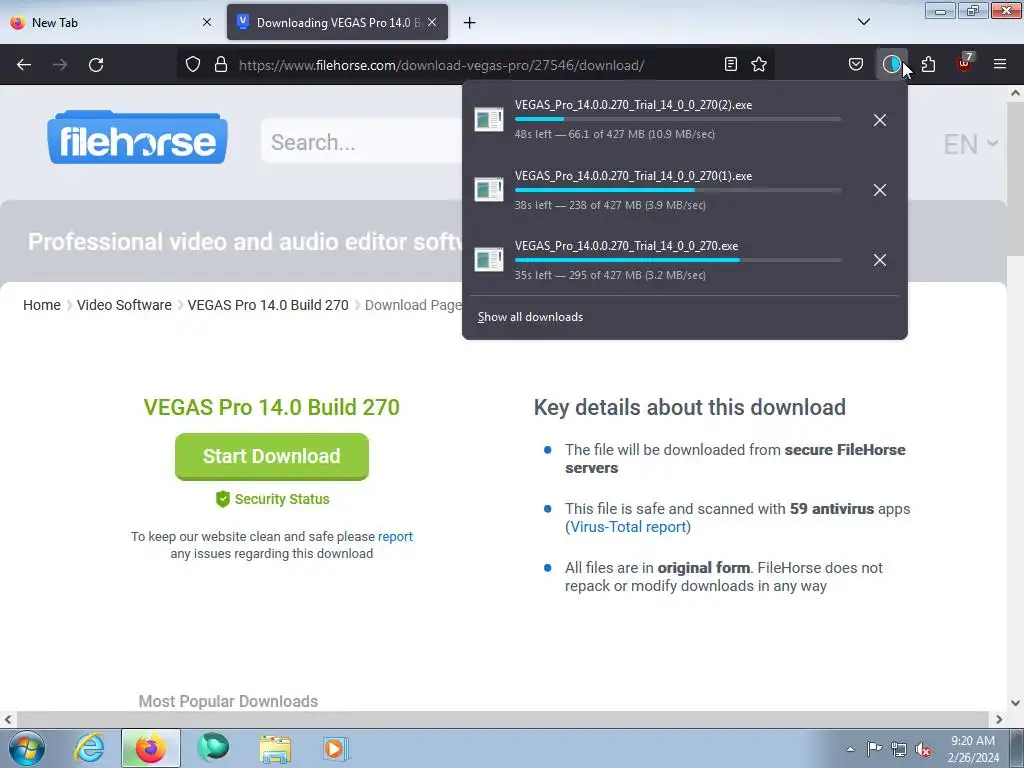
Task: Open the tracking protection shield icon
Action: click(193, 64)
